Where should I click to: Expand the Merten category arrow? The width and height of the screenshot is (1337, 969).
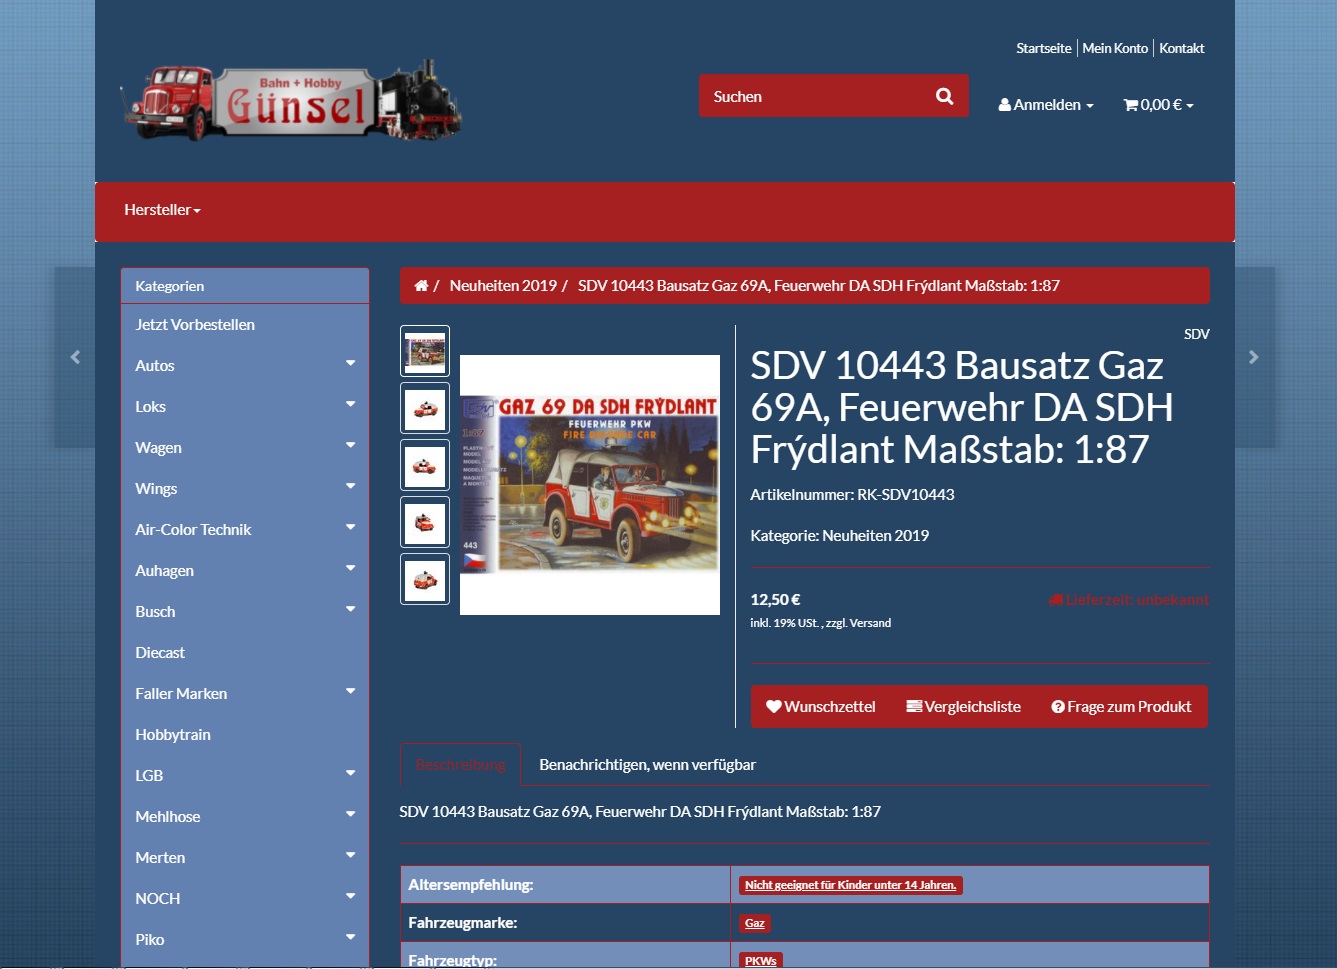pos(350,855)
